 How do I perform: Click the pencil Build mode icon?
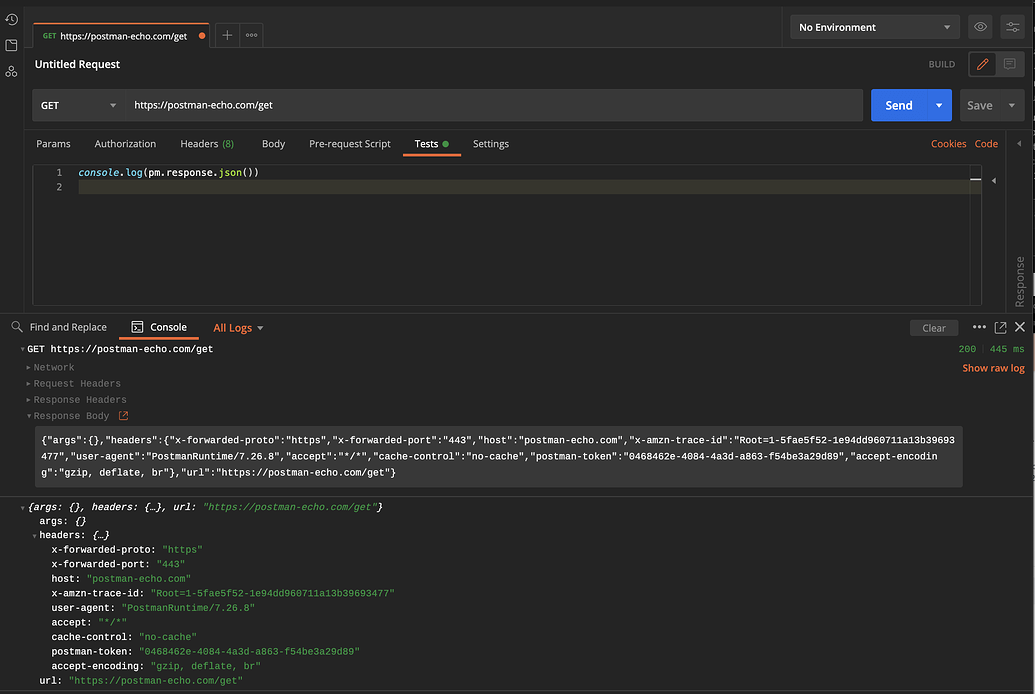(982, 64)
